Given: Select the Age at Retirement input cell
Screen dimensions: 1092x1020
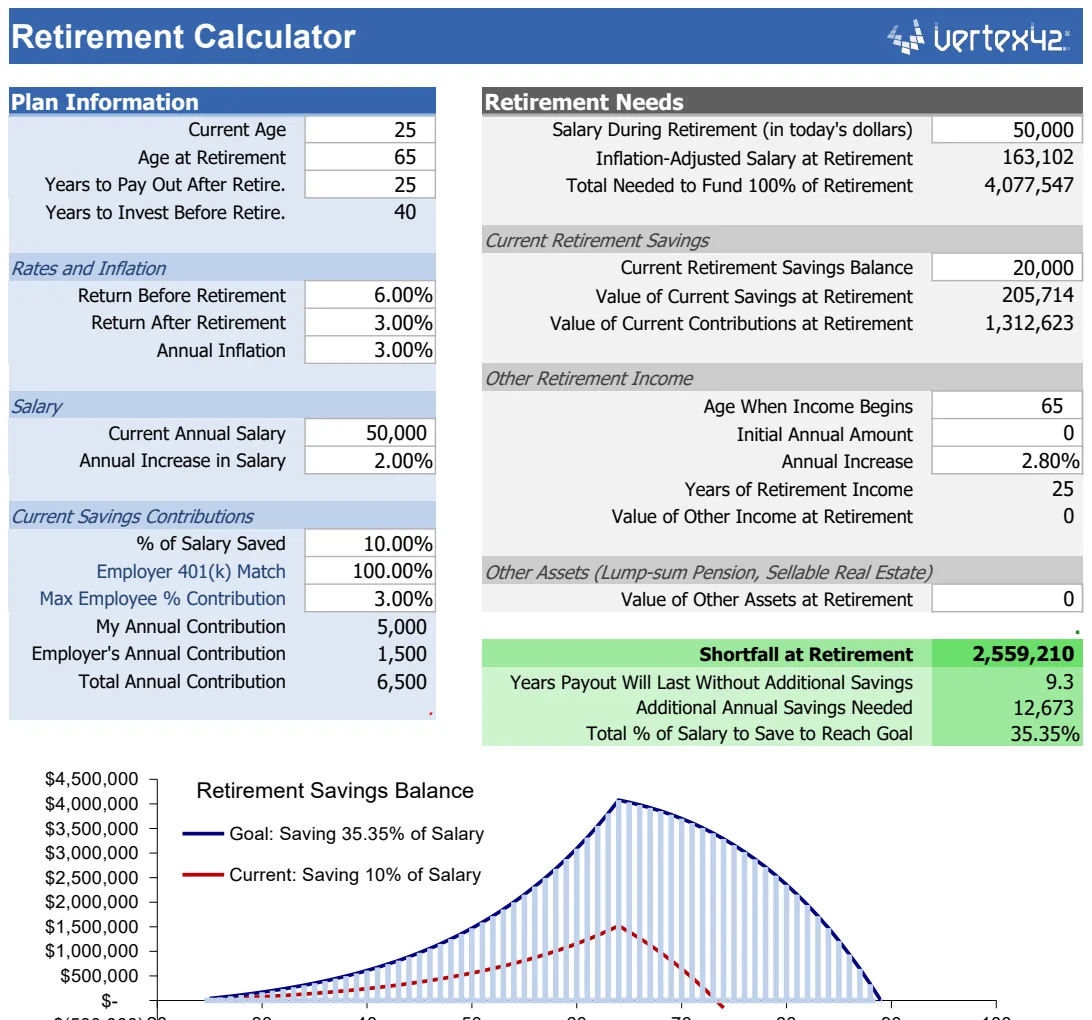Looking at the screenshot, I should coord(370,157).
